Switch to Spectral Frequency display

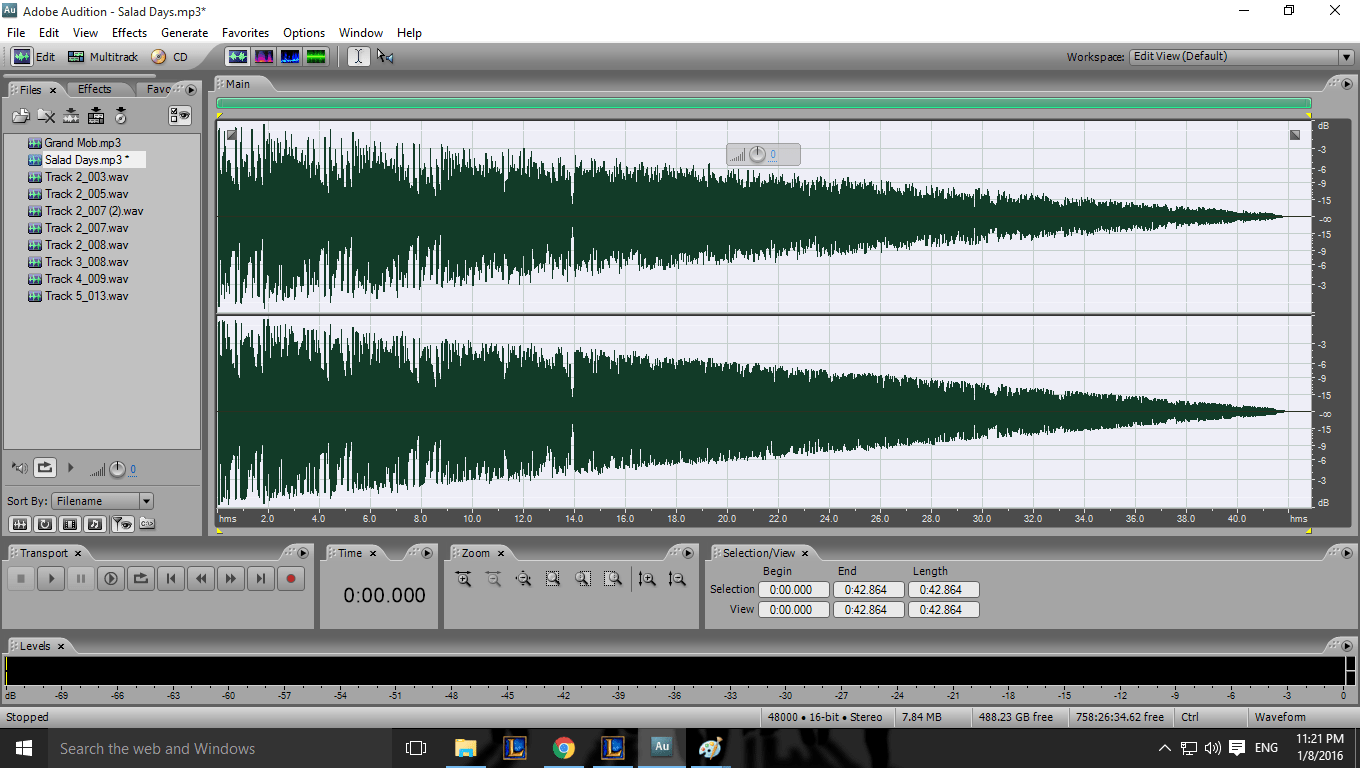264,57
